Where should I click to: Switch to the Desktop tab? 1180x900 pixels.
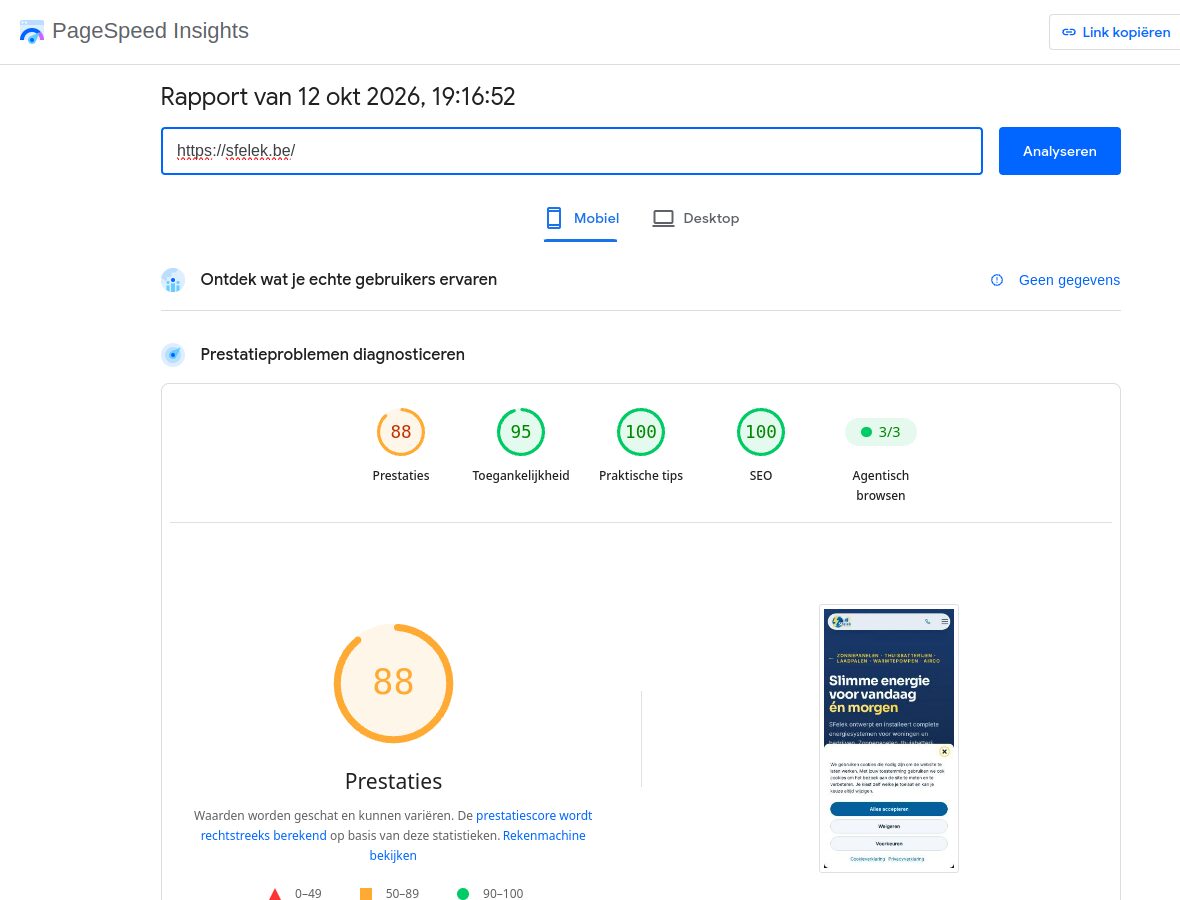pyautogui.click(x=695, y=219)
